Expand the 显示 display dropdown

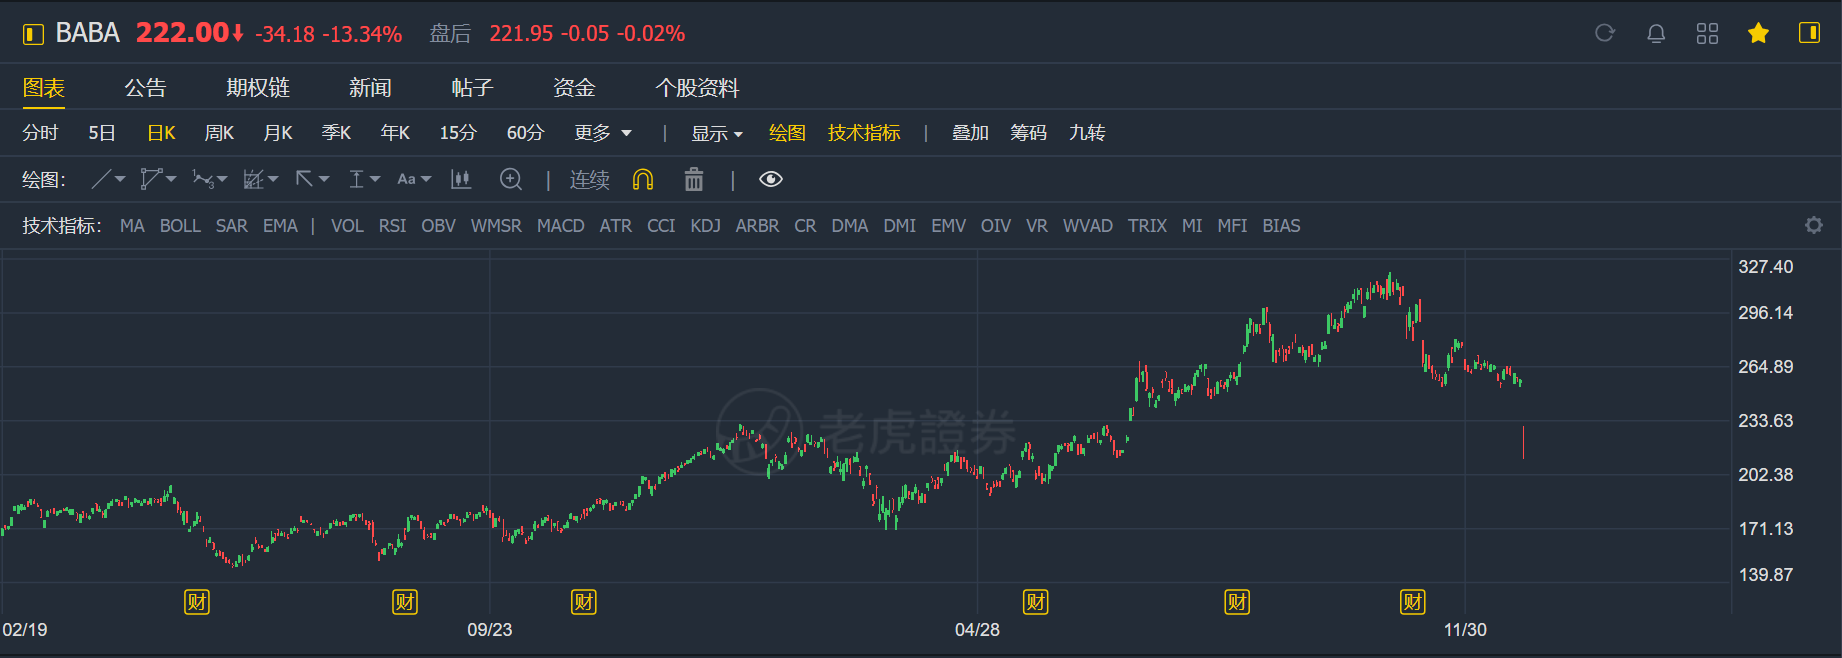pos(717,133)
